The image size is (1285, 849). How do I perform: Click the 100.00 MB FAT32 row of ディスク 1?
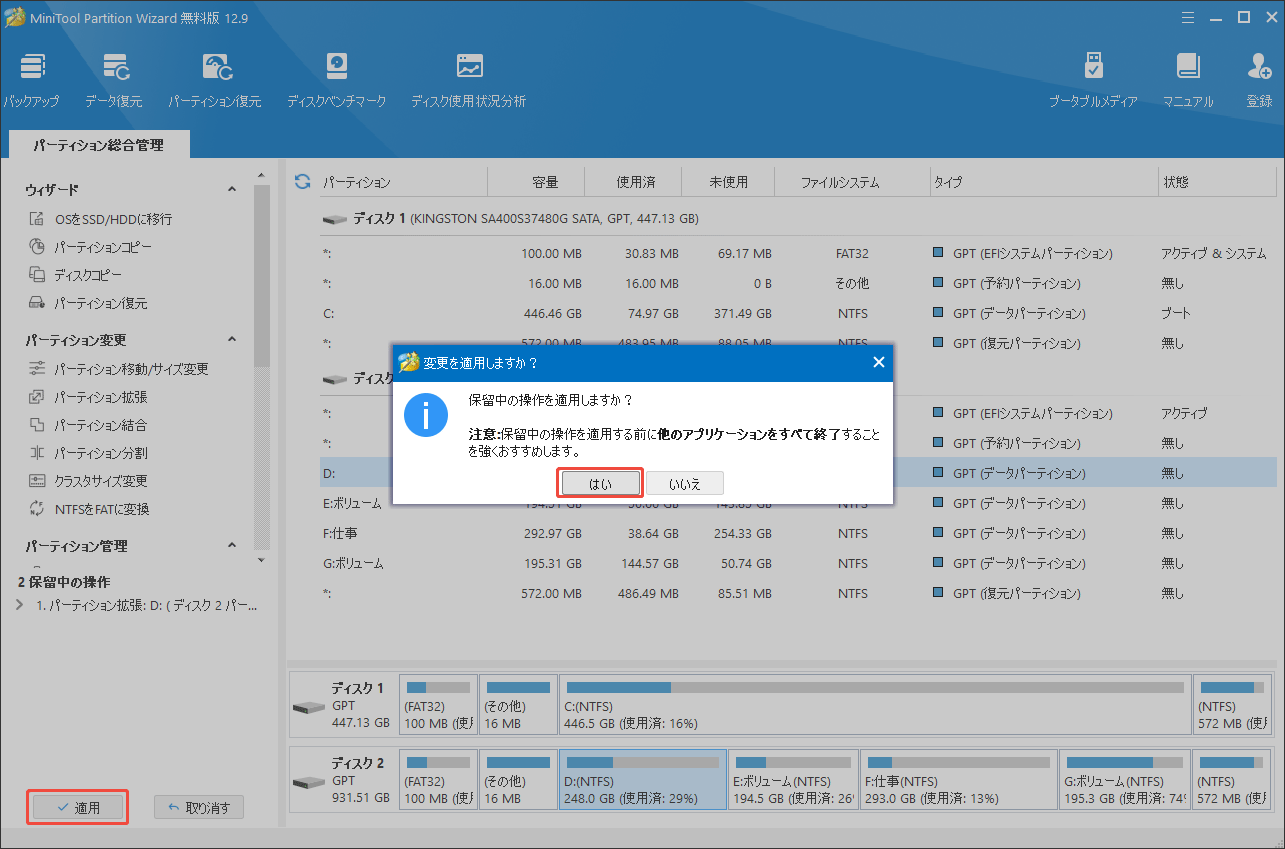[798, 253]
